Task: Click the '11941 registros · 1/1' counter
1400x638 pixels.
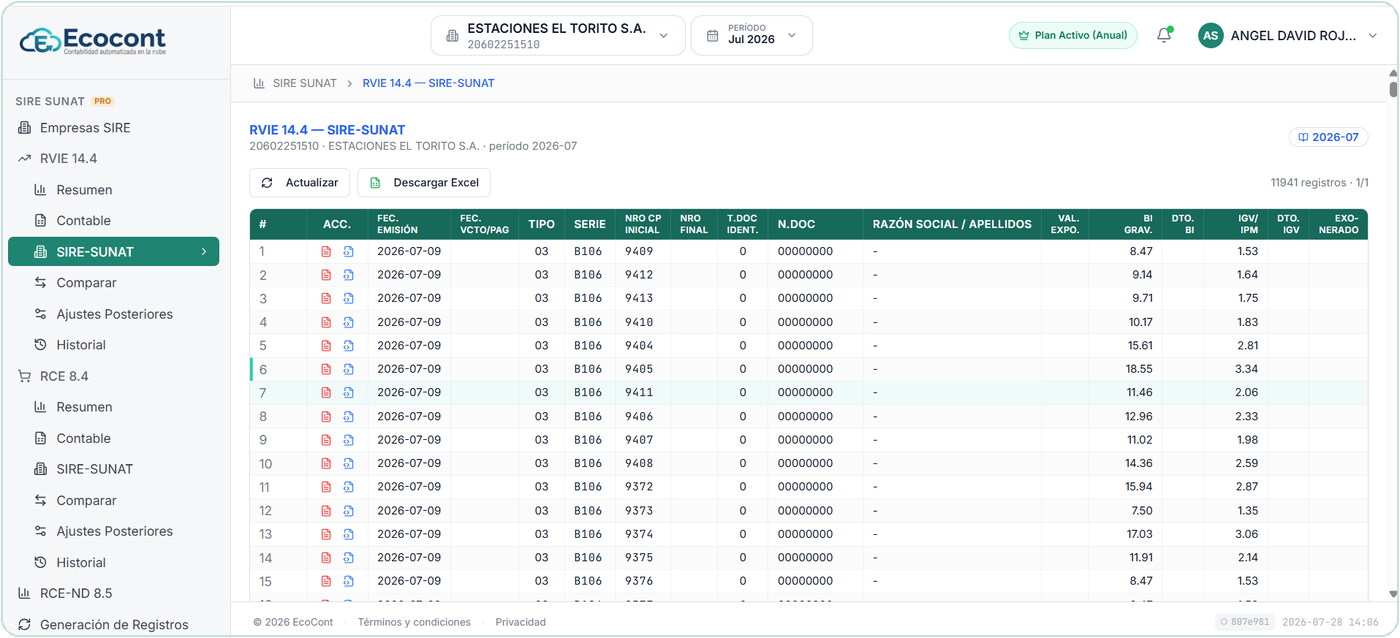Action: (1319, 183)
